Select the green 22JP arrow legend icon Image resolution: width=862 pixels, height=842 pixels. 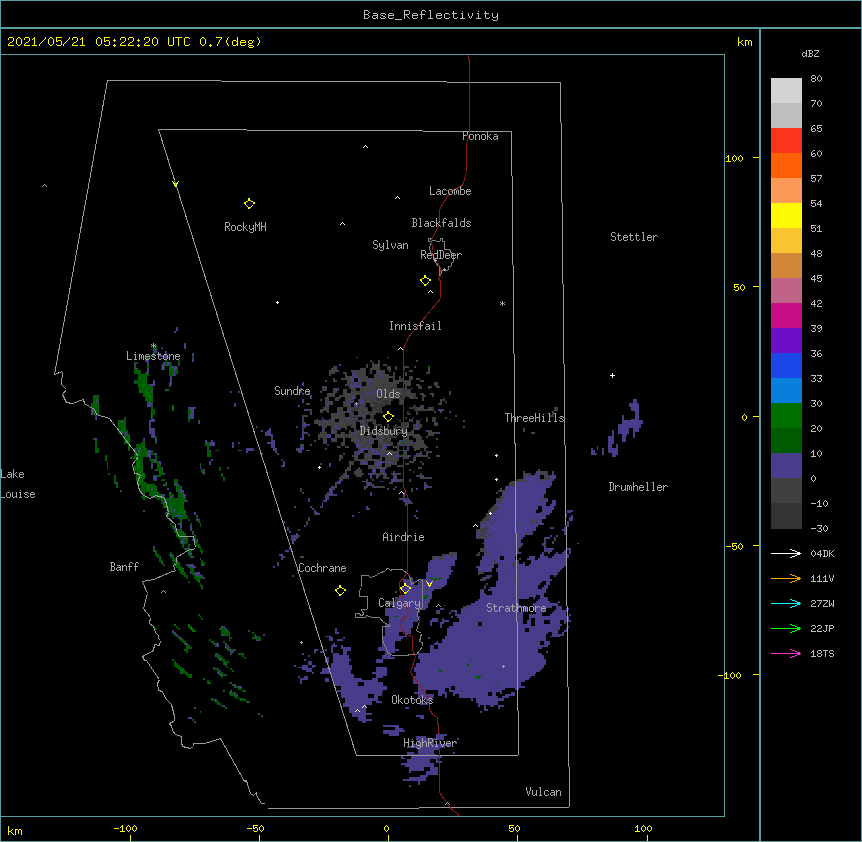[x=786, y=628]
